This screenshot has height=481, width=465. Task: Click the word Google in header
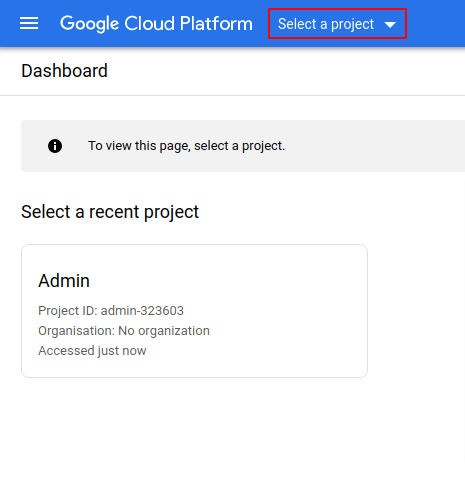point(89,24)
